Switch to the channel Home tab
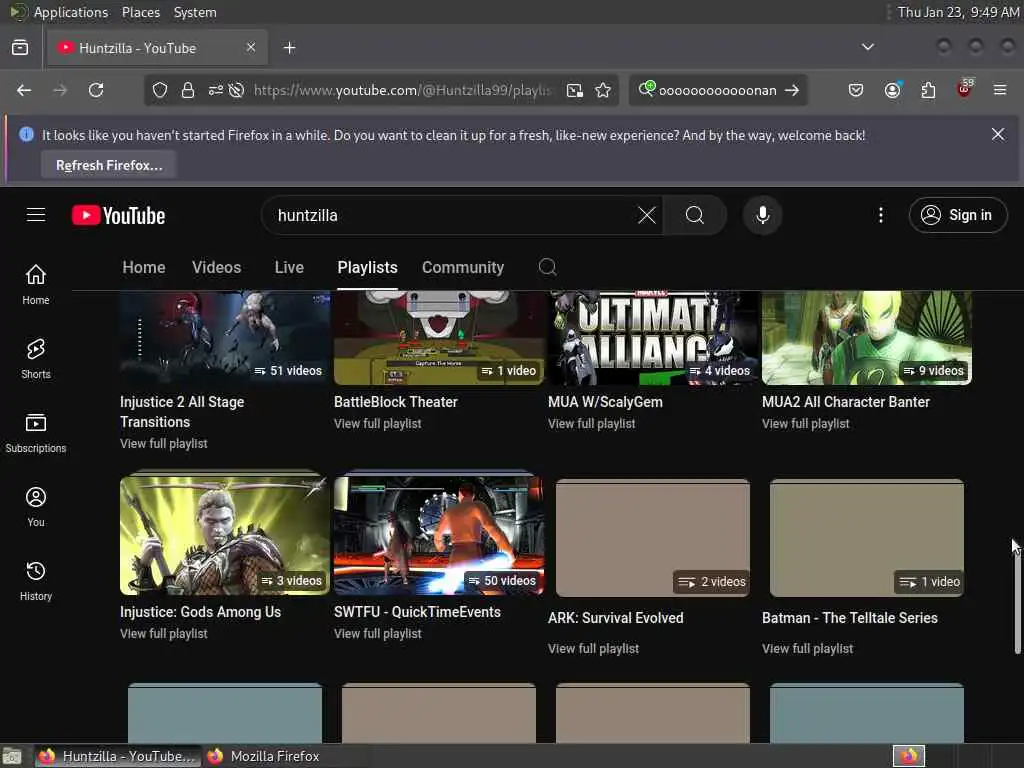Screen dimensions: 1024x768 (x=144, y=267)
